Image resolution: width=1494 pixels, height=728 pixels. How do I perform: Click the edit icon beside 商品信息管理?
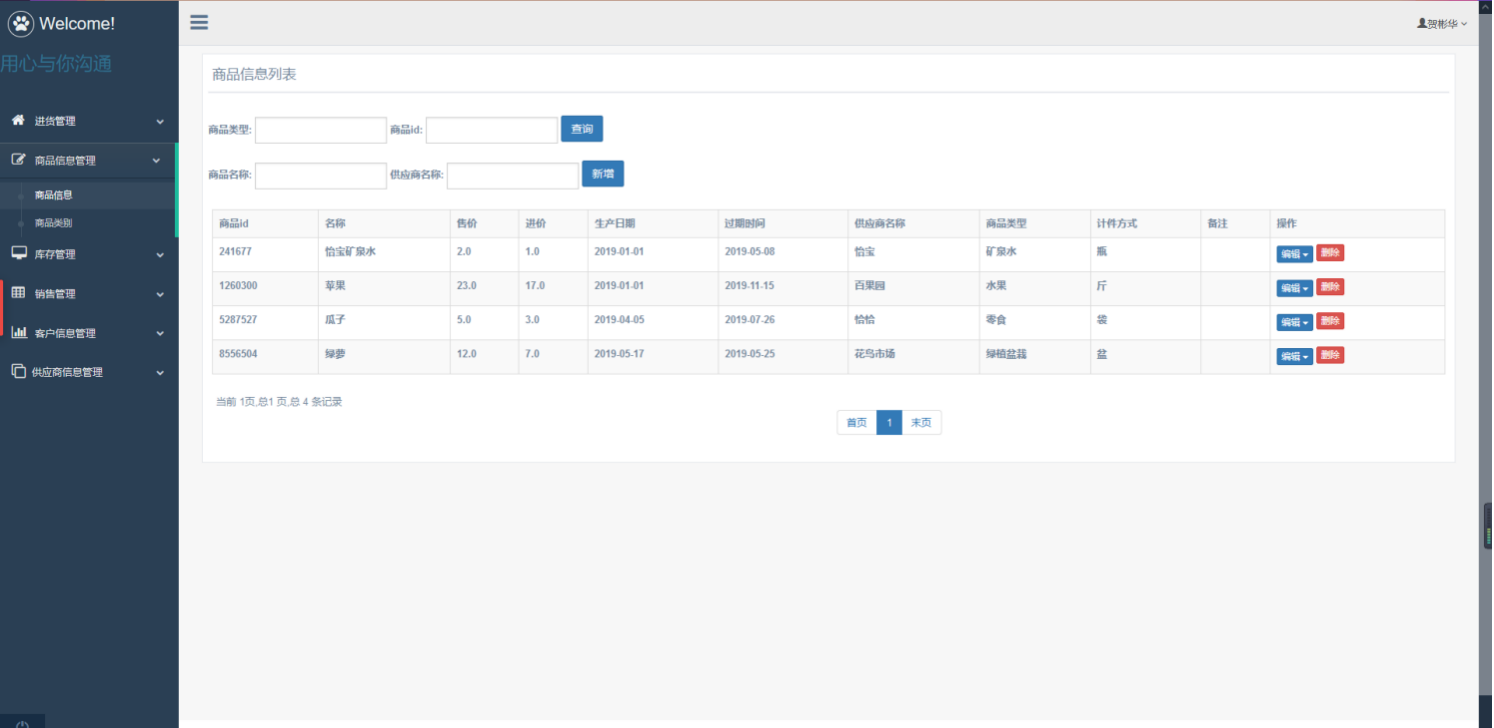coord(18,159)
